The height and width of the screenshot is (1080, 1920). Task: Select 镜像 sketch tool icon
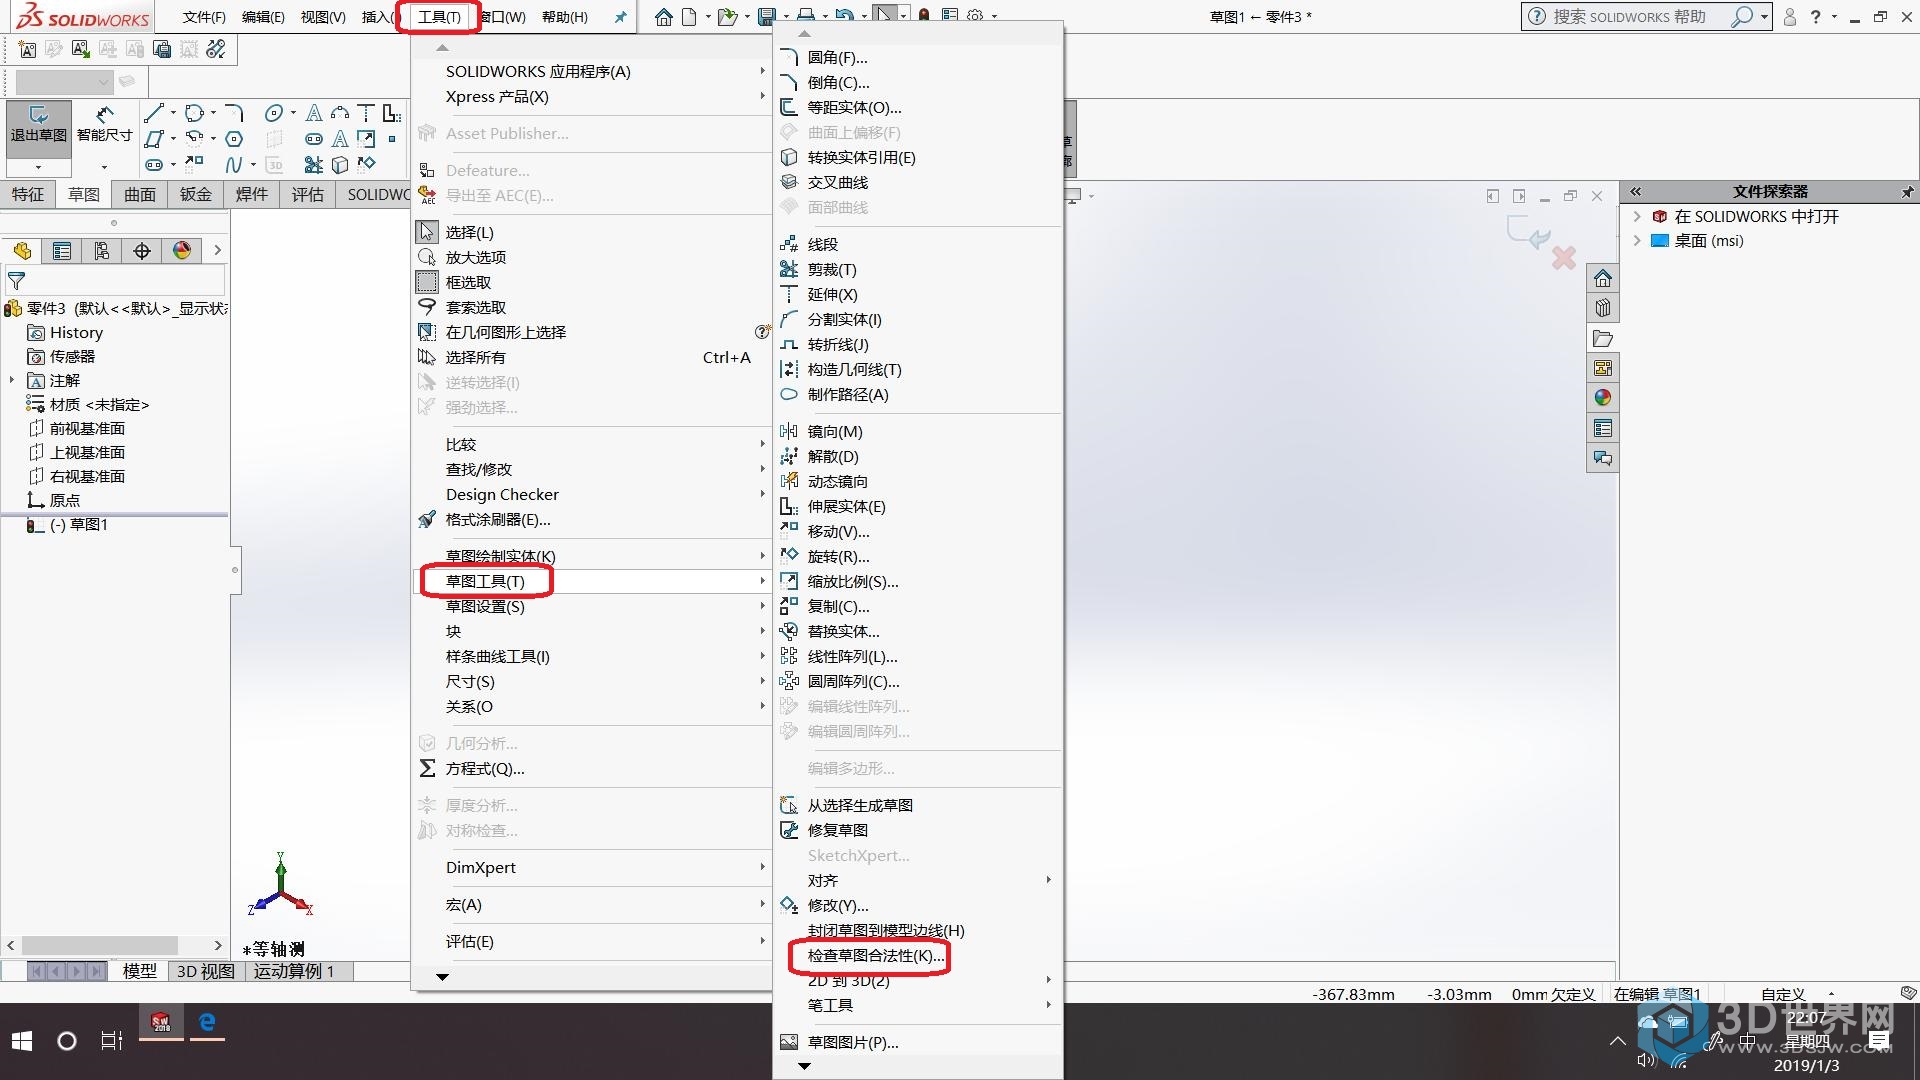(789, 431)
